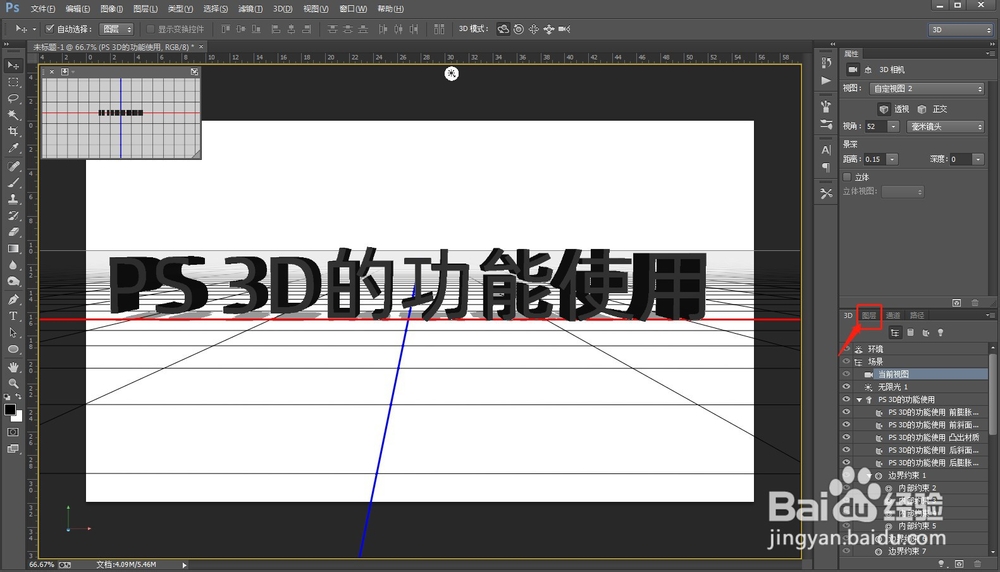The width and height of the screenshot is (1000, 572).
Task: Select the Hand tool
Action: tap(13, 367)
